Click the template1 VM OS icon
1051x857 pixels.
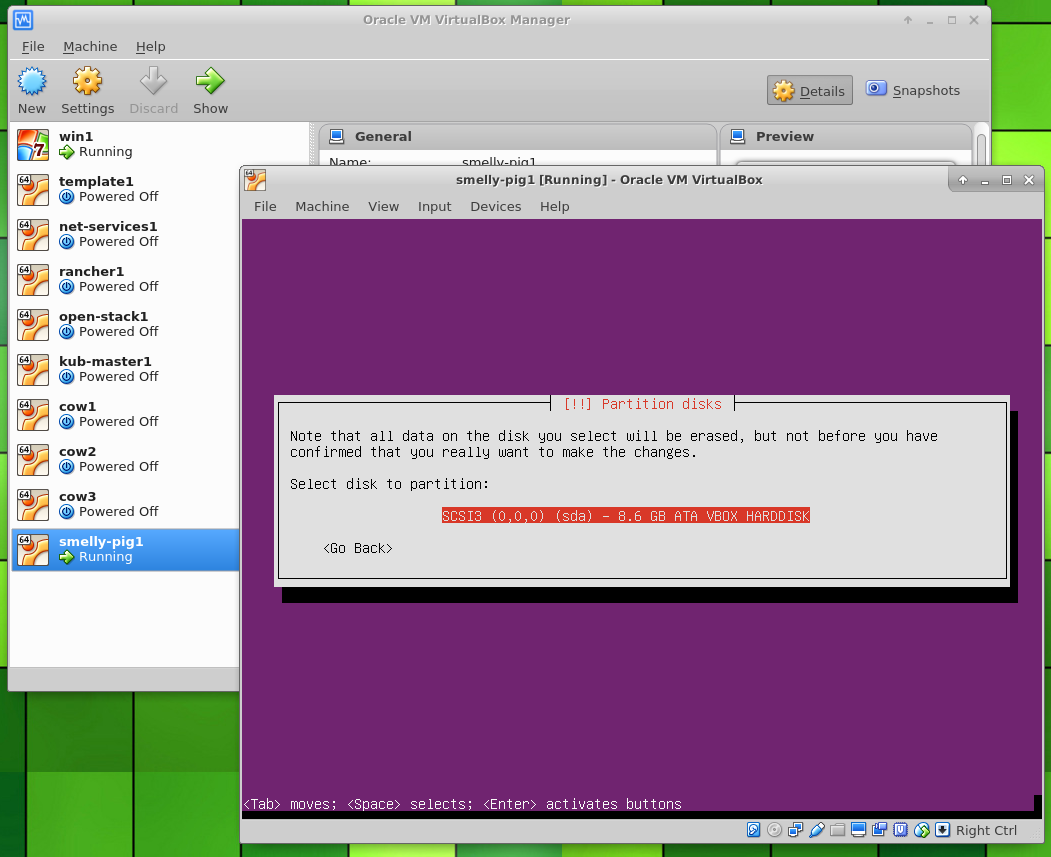click(33, 190)
